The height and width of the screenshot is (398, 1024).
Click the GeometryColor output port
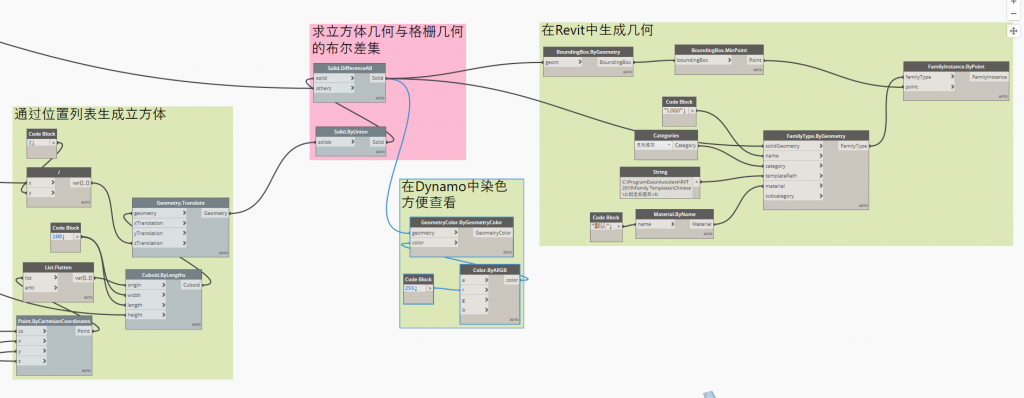click(x=493, y=233)
